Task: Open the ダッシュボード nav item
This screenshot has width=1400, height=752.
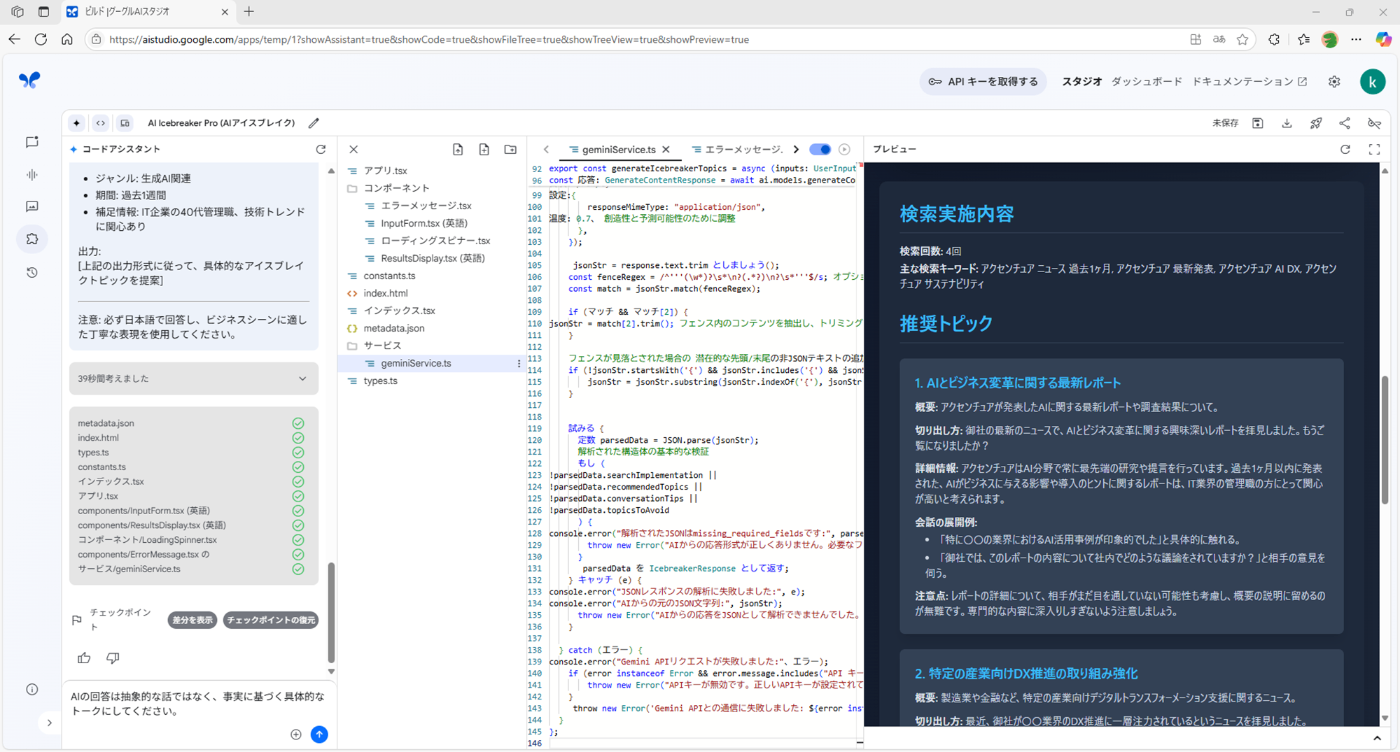Action: 1147,82
